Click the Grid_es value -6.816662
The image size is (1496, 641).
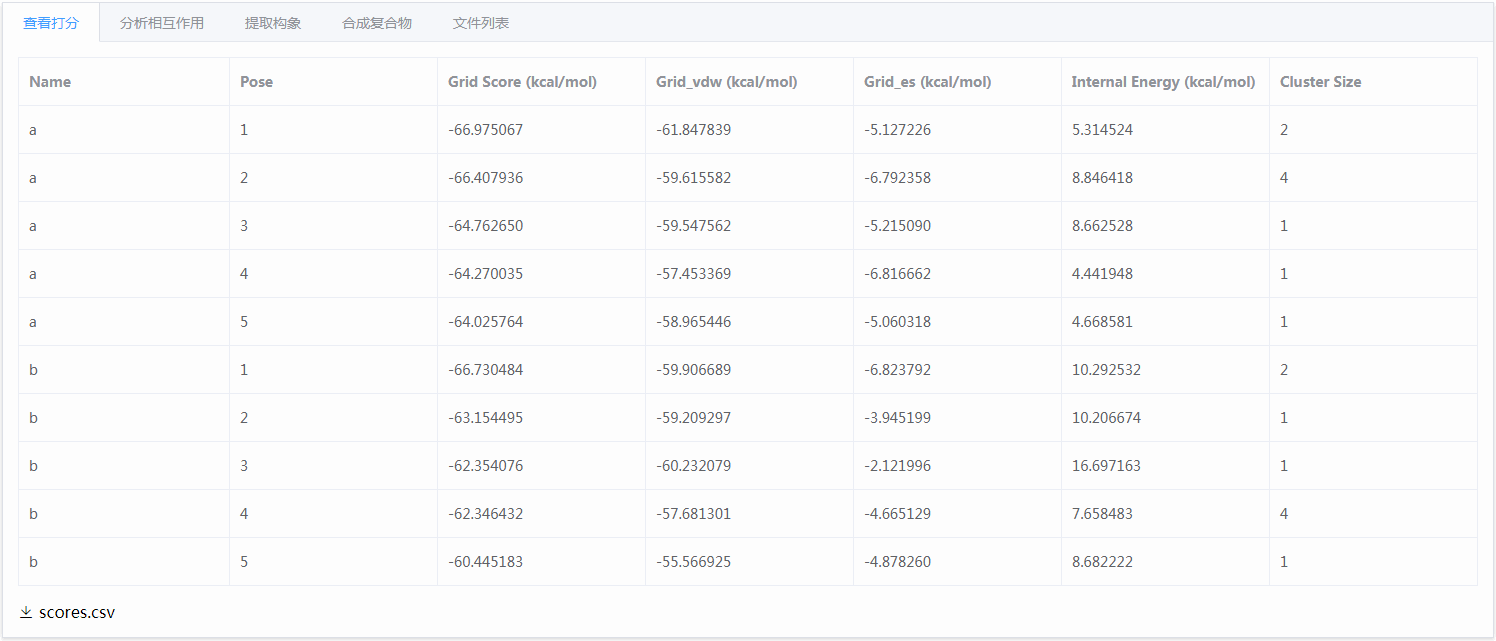click(x=897, y=274)
